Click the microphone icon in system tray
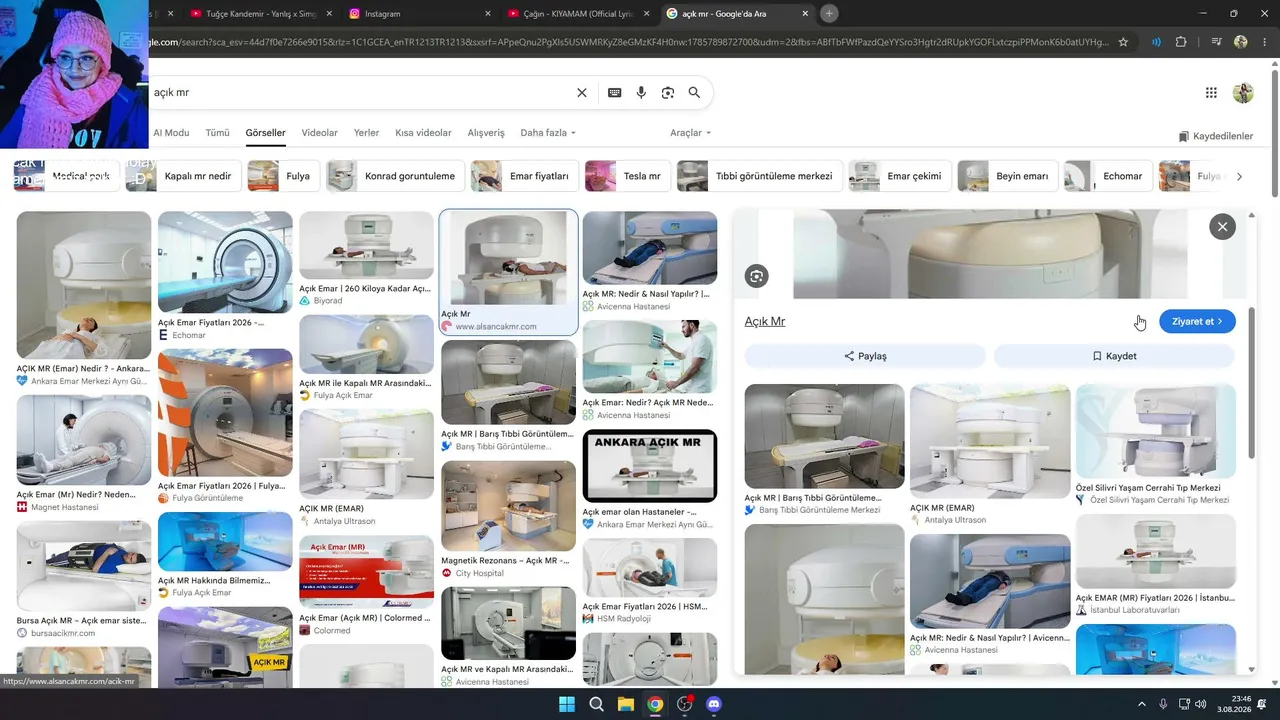The image size is (1280, 720). coord(1163,704)
